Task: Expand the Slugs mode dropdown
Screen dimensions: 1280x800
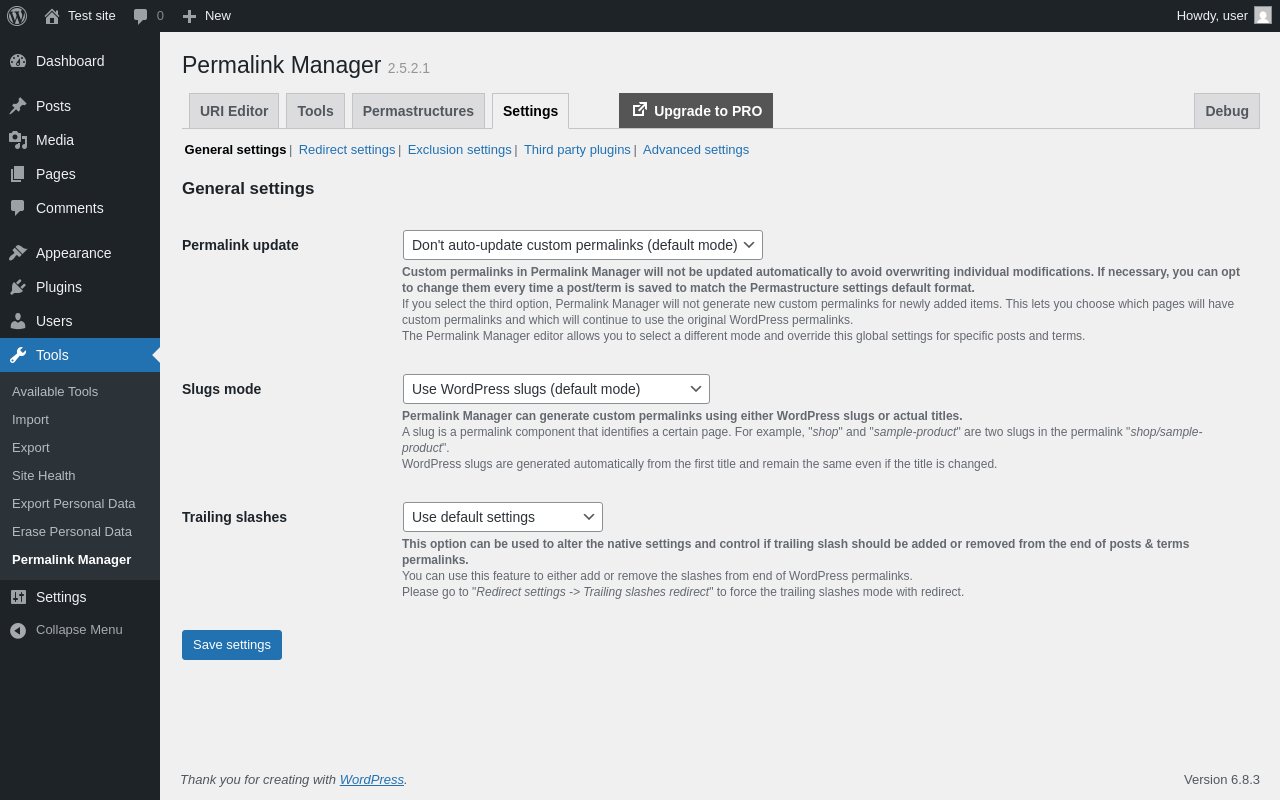Action: point(556,389)
